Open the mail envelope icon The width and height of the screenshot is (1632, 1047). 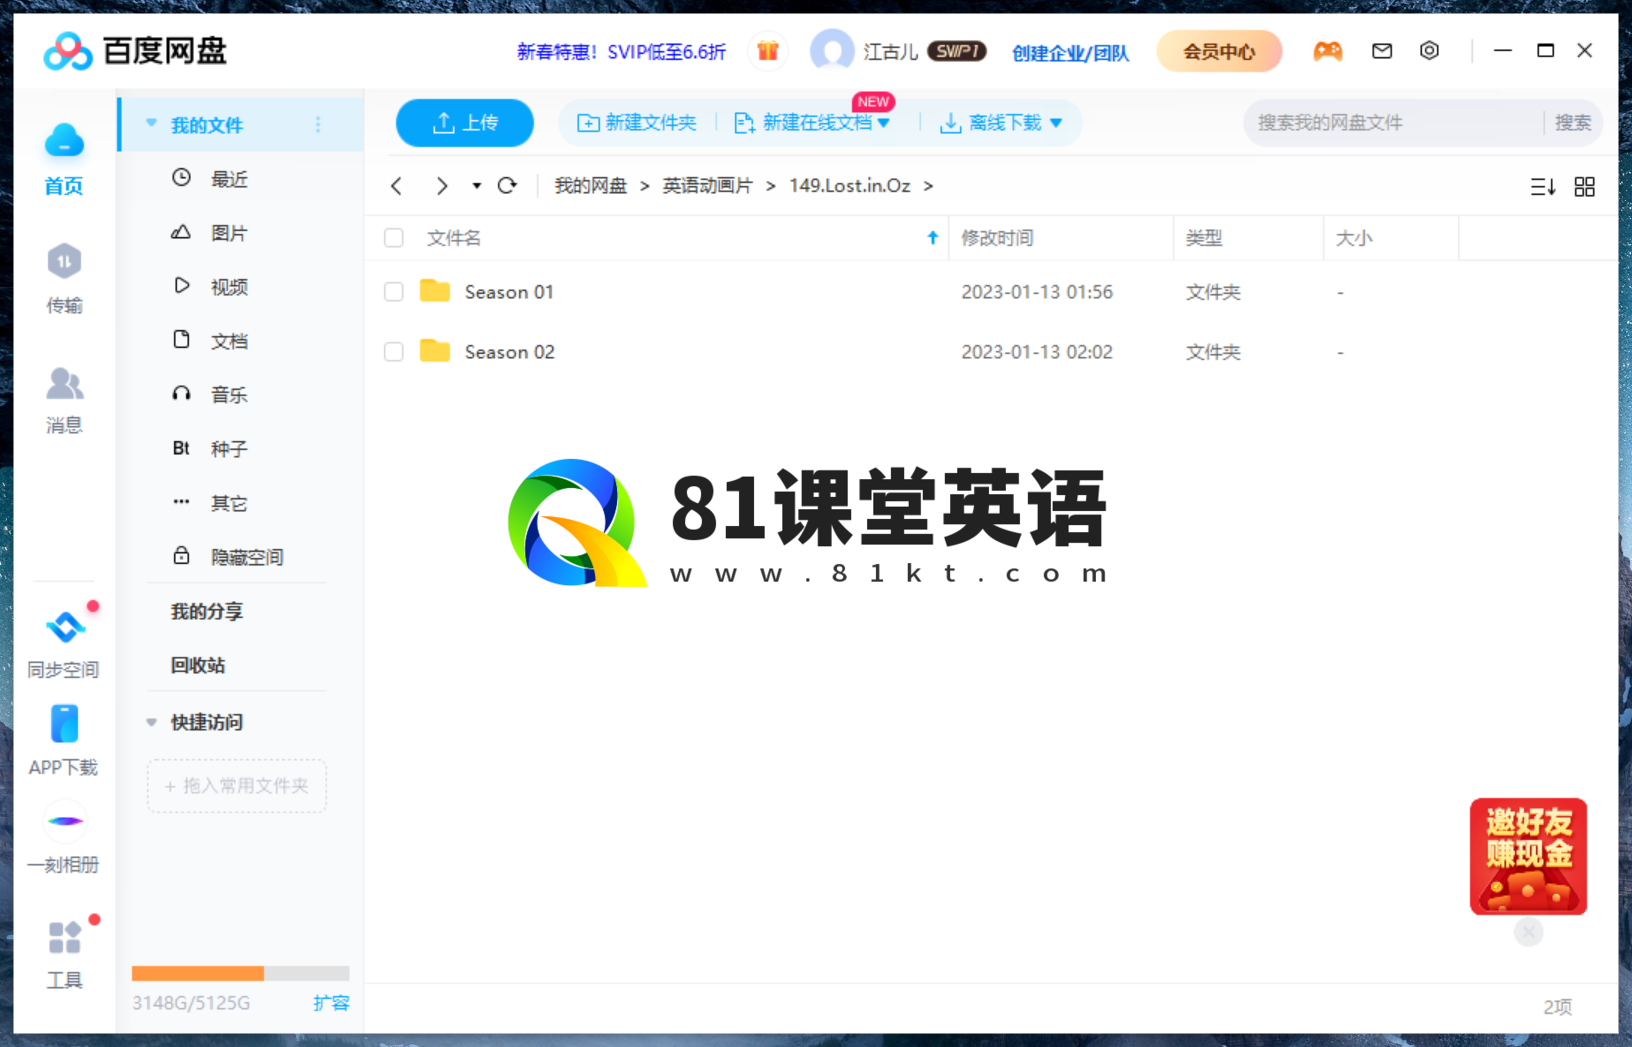(1382, 51)
